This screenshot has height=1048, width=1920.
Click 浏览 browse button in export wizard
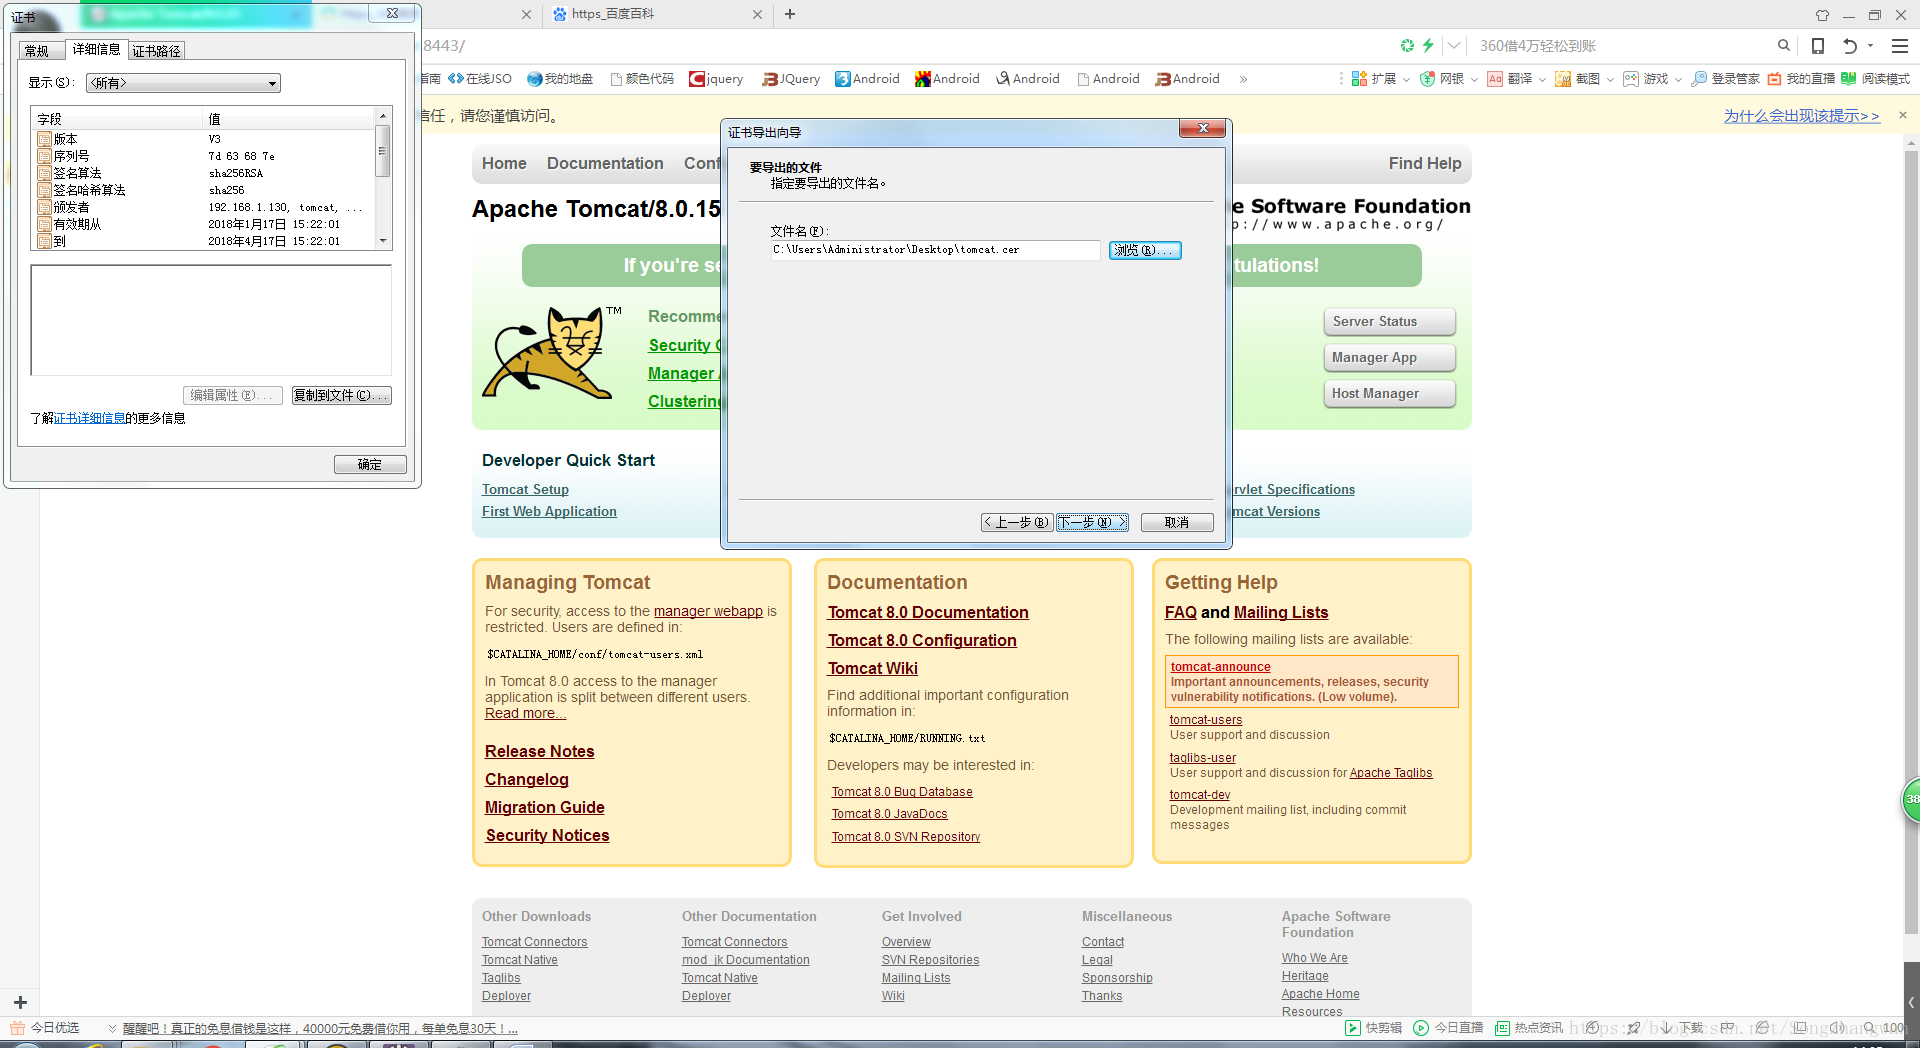pyautogui.click(x=1145, y=250)
